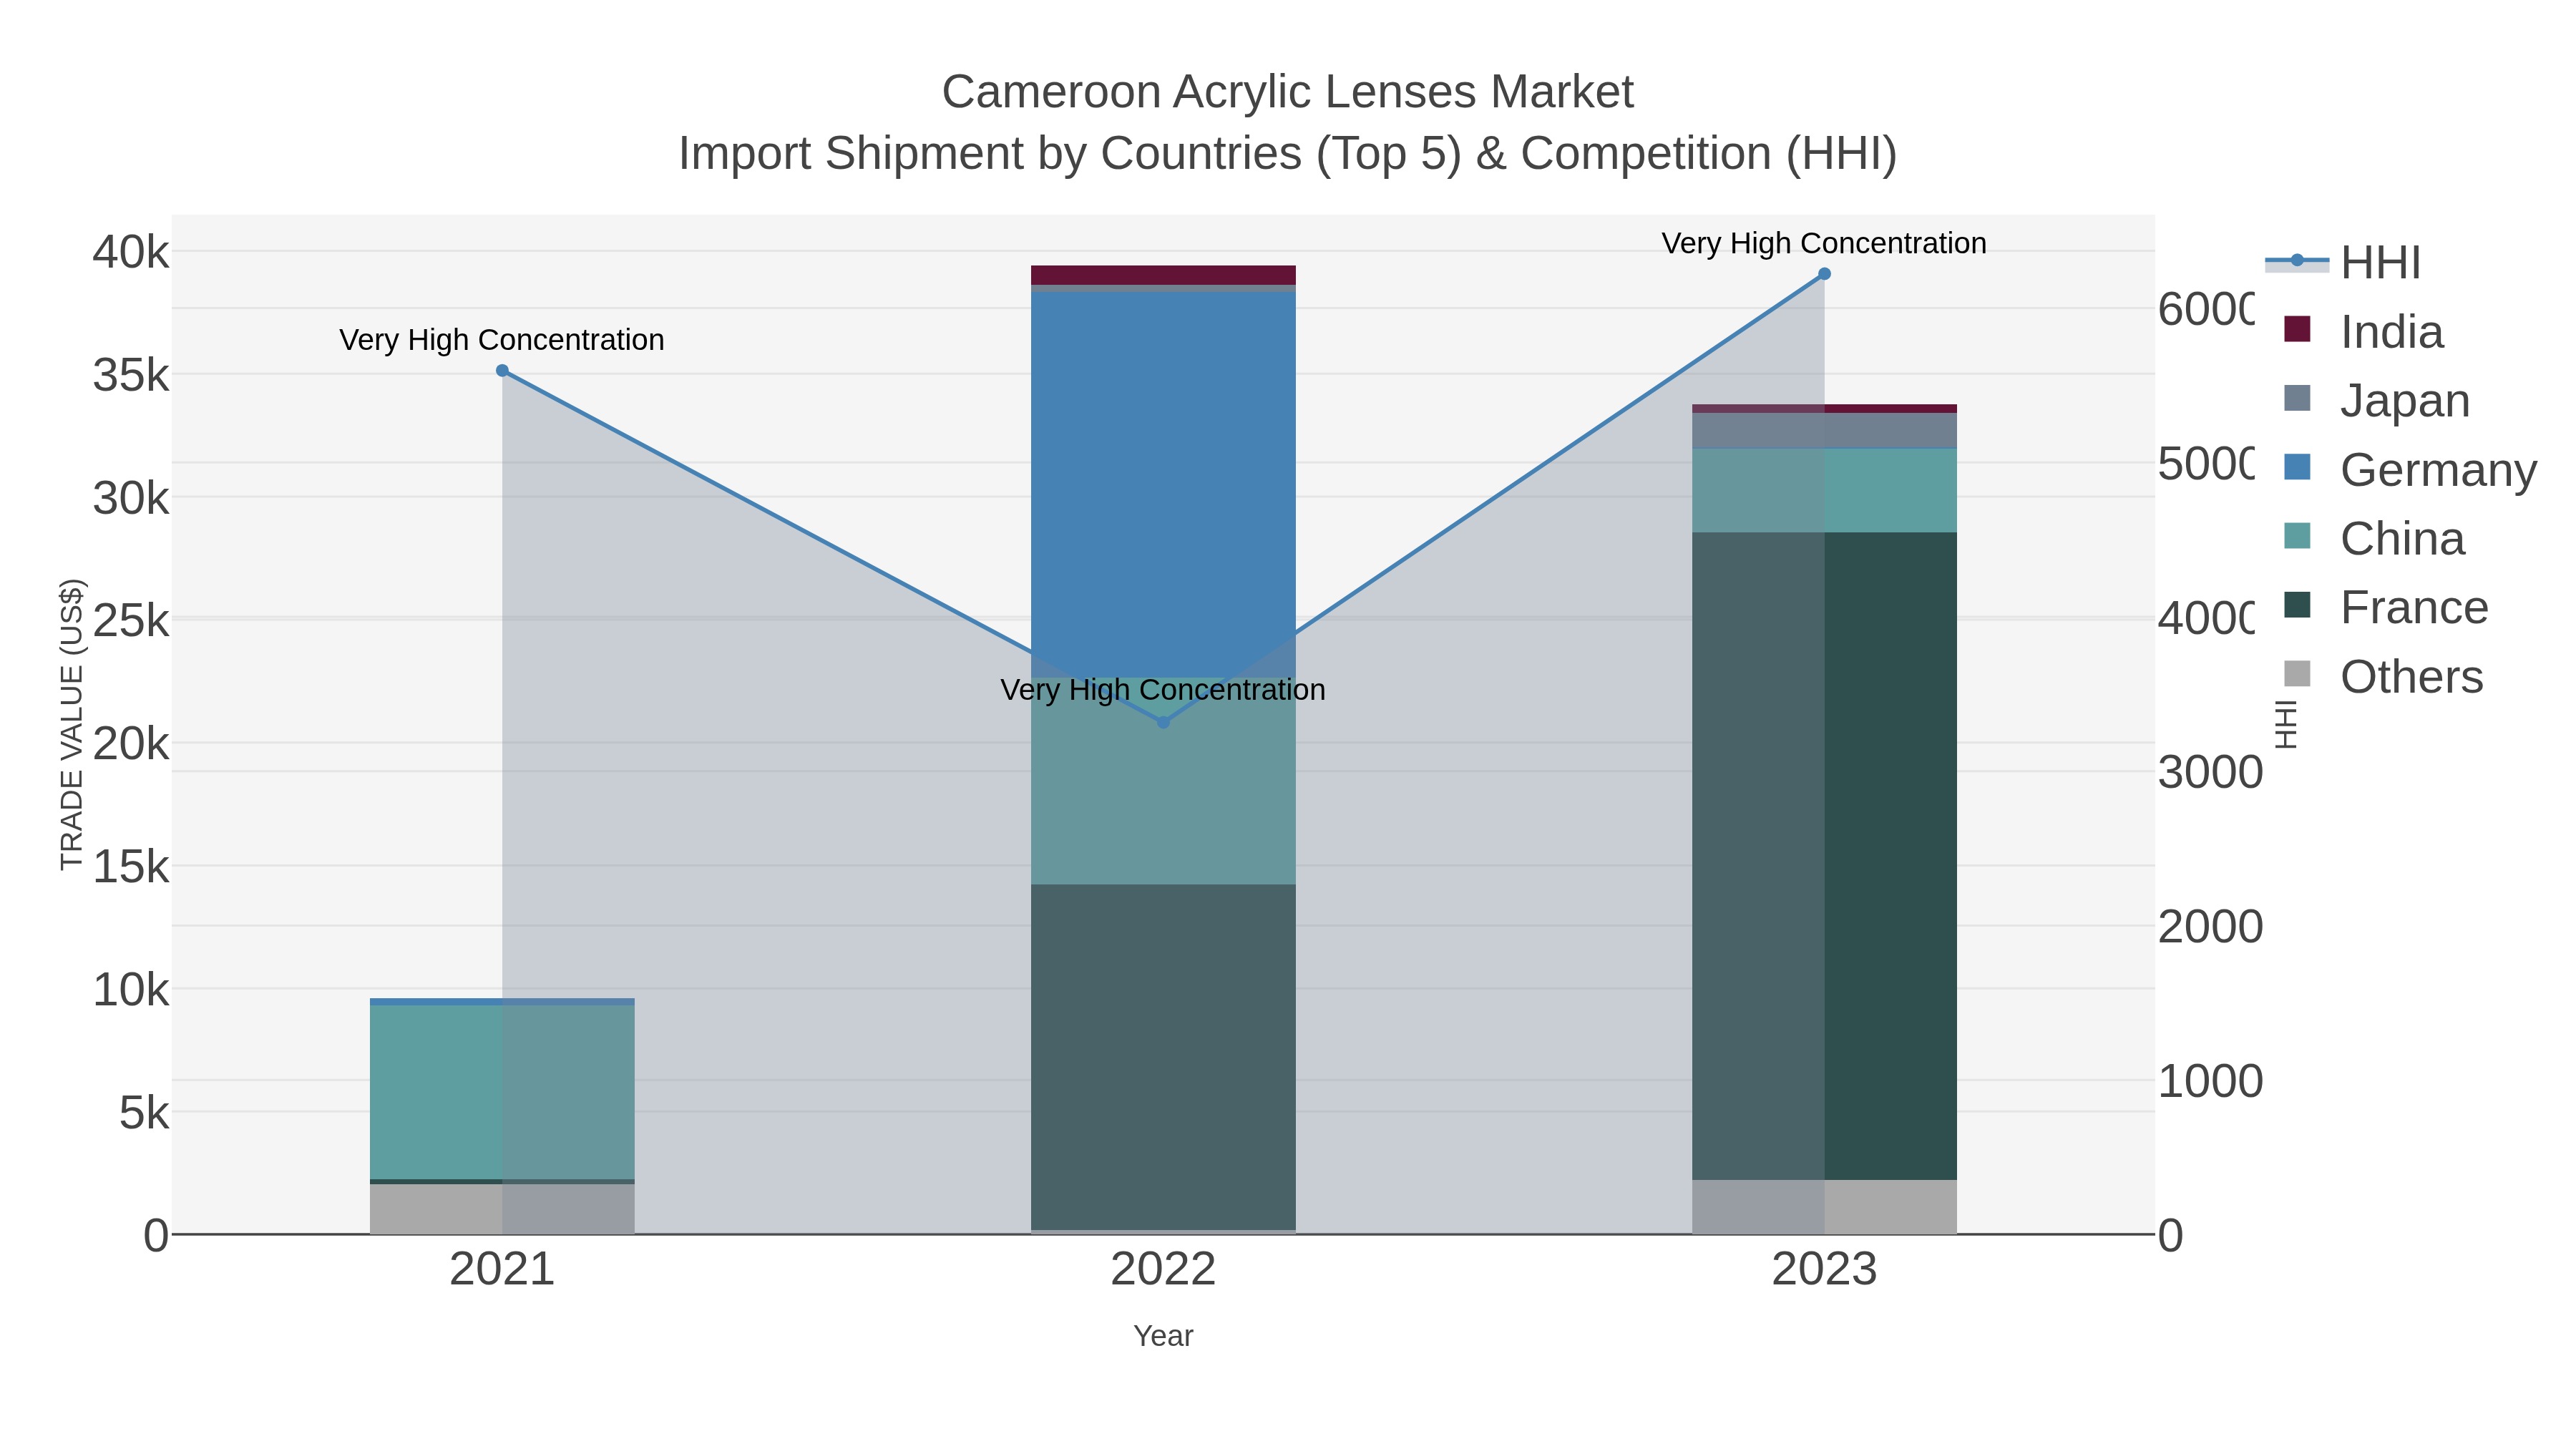The image size is (2576, 1449).
Task: Click the Others segment of 2021 bar
Action: (x=502, y=1209)
